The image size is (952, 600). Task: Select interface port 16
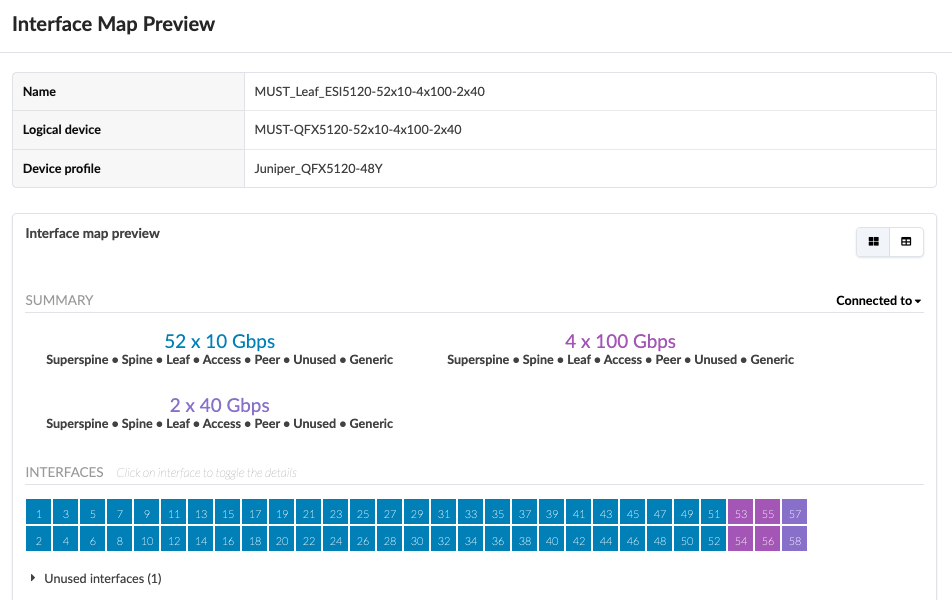click(x=228, y=539)
